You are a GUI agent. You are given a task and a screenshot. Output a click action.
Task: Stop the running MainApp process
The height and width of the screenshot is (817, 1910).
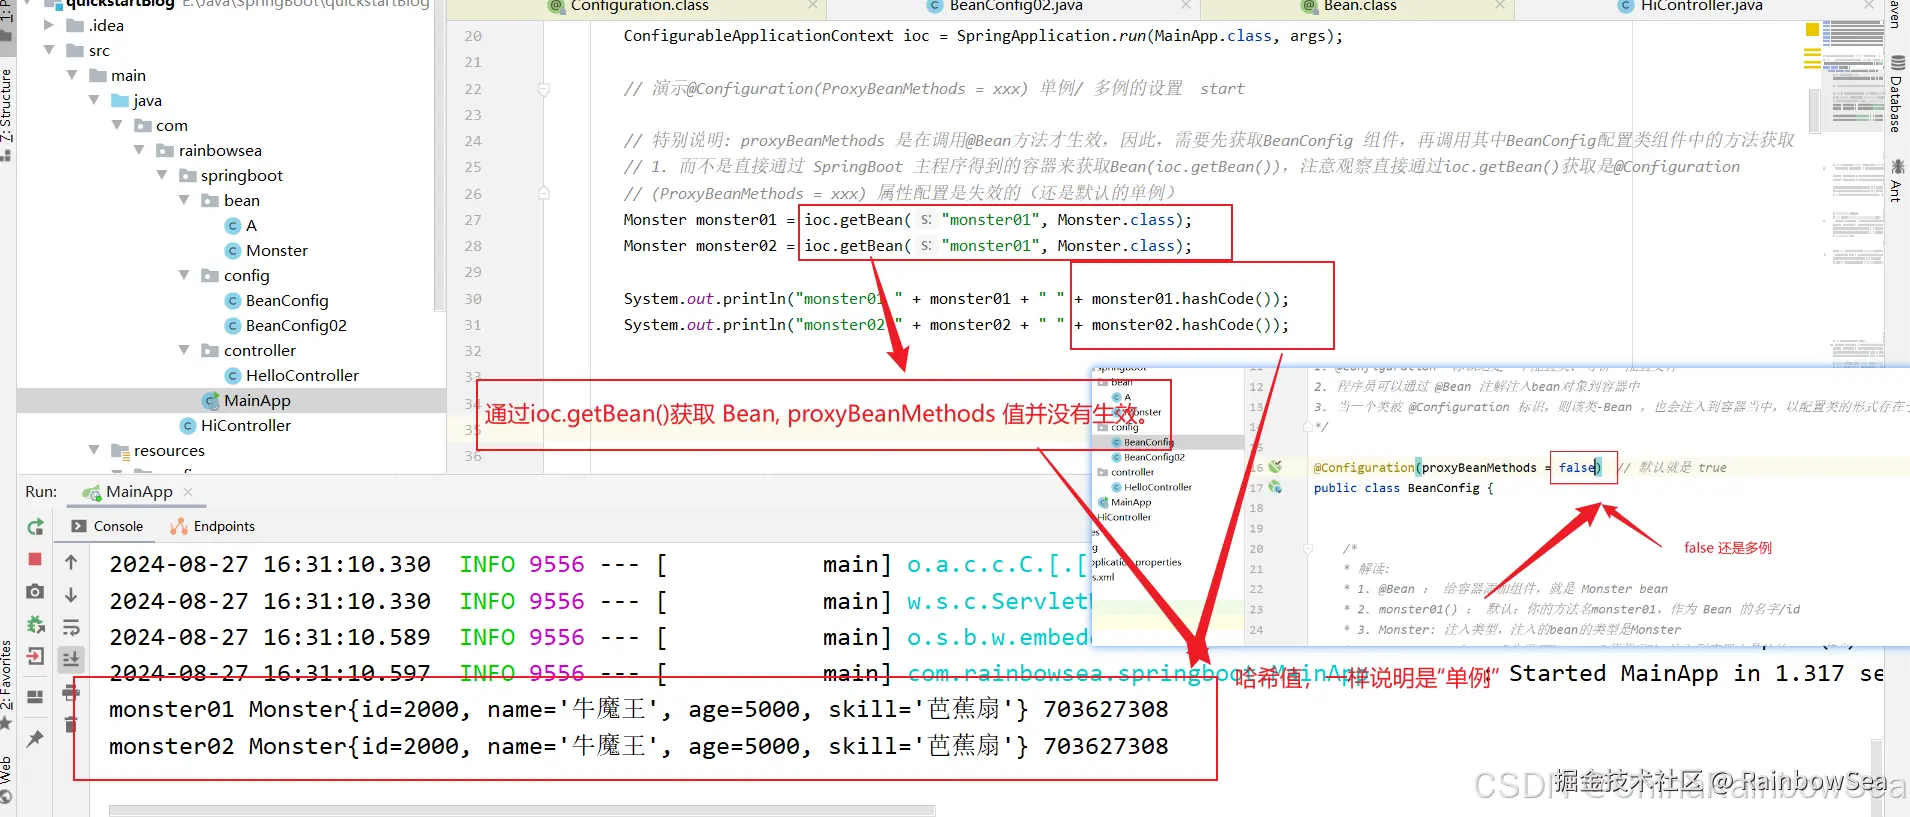(35, 559)
